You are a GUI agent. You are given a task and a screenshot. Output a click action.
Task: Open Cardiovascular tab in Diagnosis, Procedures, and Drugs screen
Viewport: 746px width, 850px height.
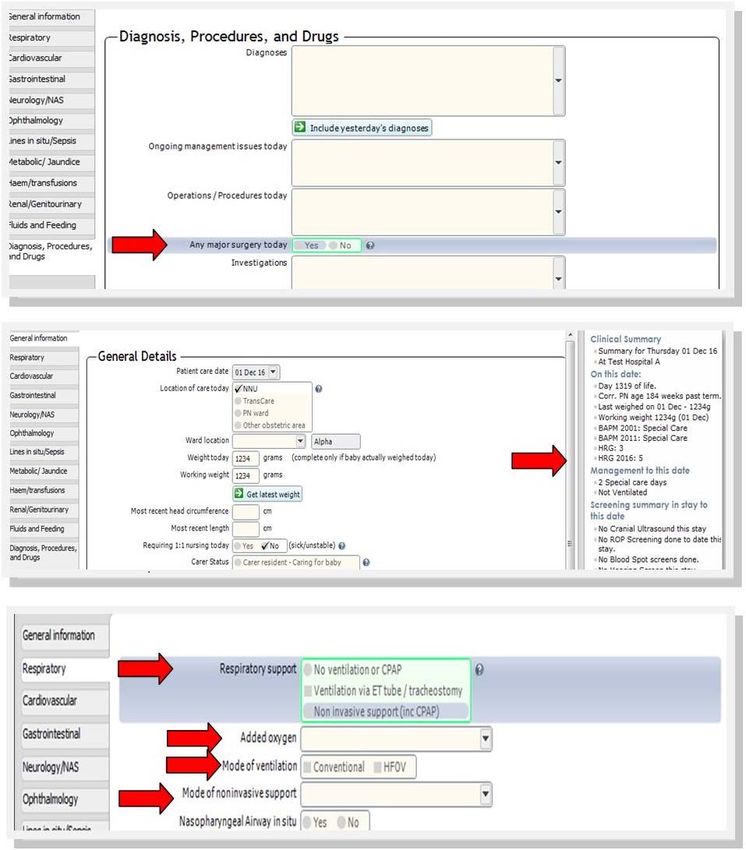click(52, 58)
